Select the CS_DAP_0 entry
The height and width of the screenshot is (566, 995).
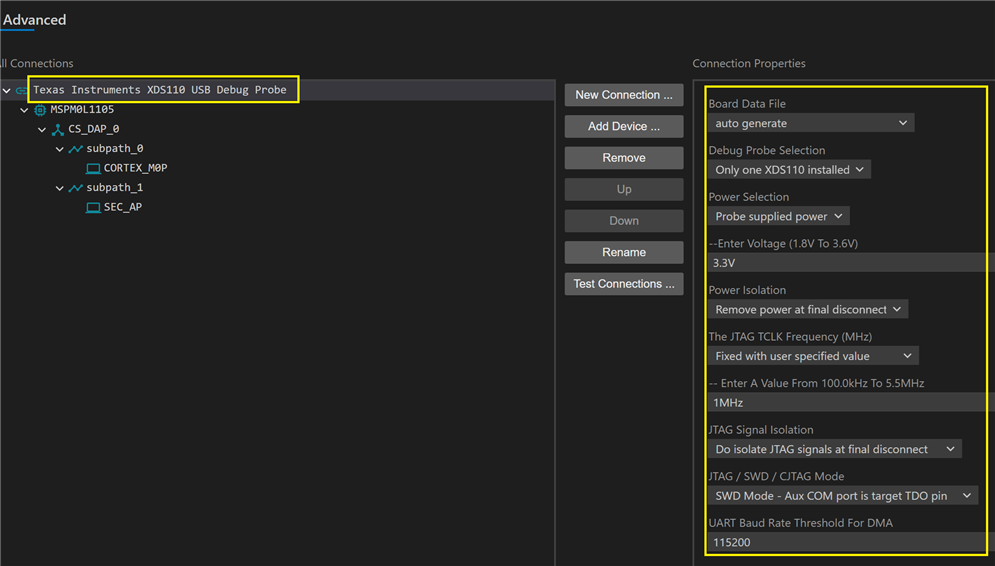coord(93,129)
